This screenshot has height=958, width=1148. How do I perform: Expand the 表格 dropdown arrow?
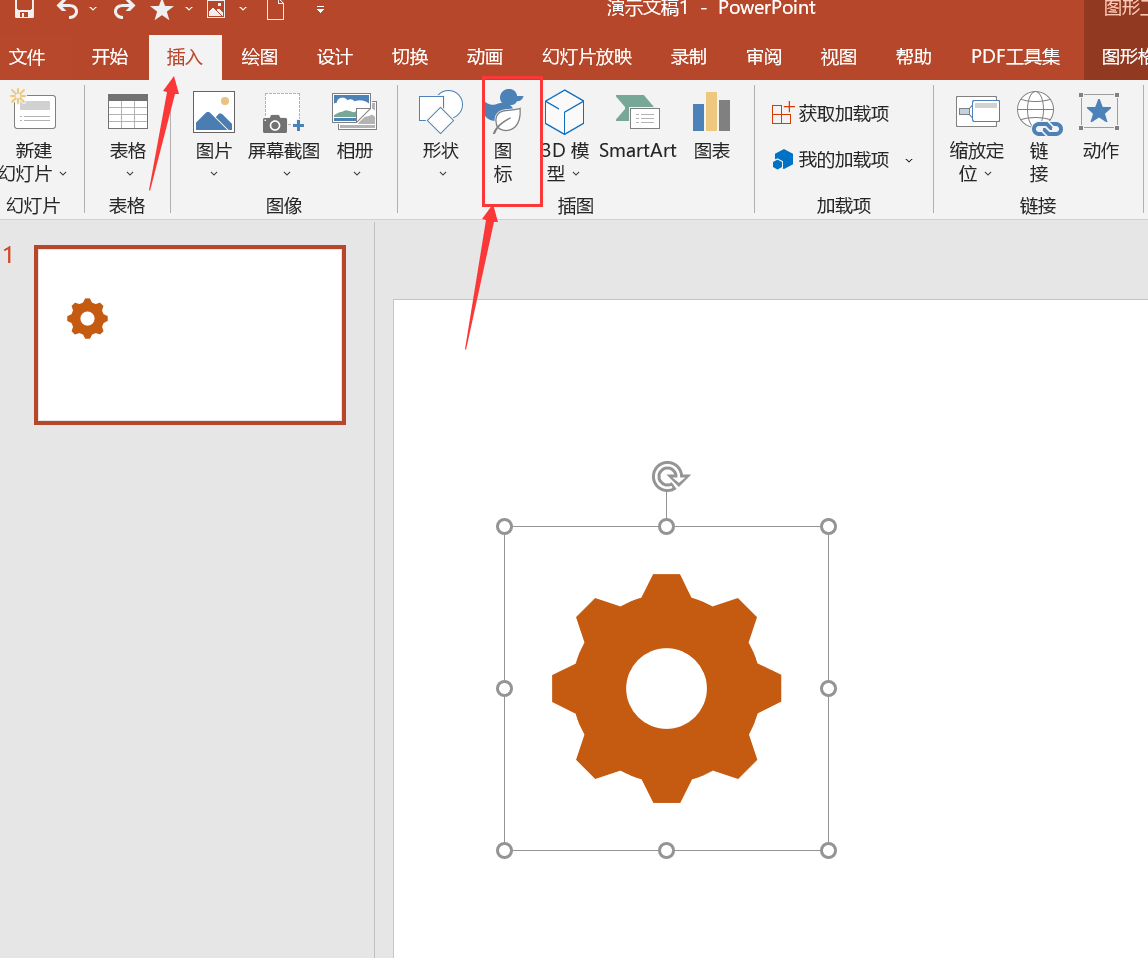[130, 174]
